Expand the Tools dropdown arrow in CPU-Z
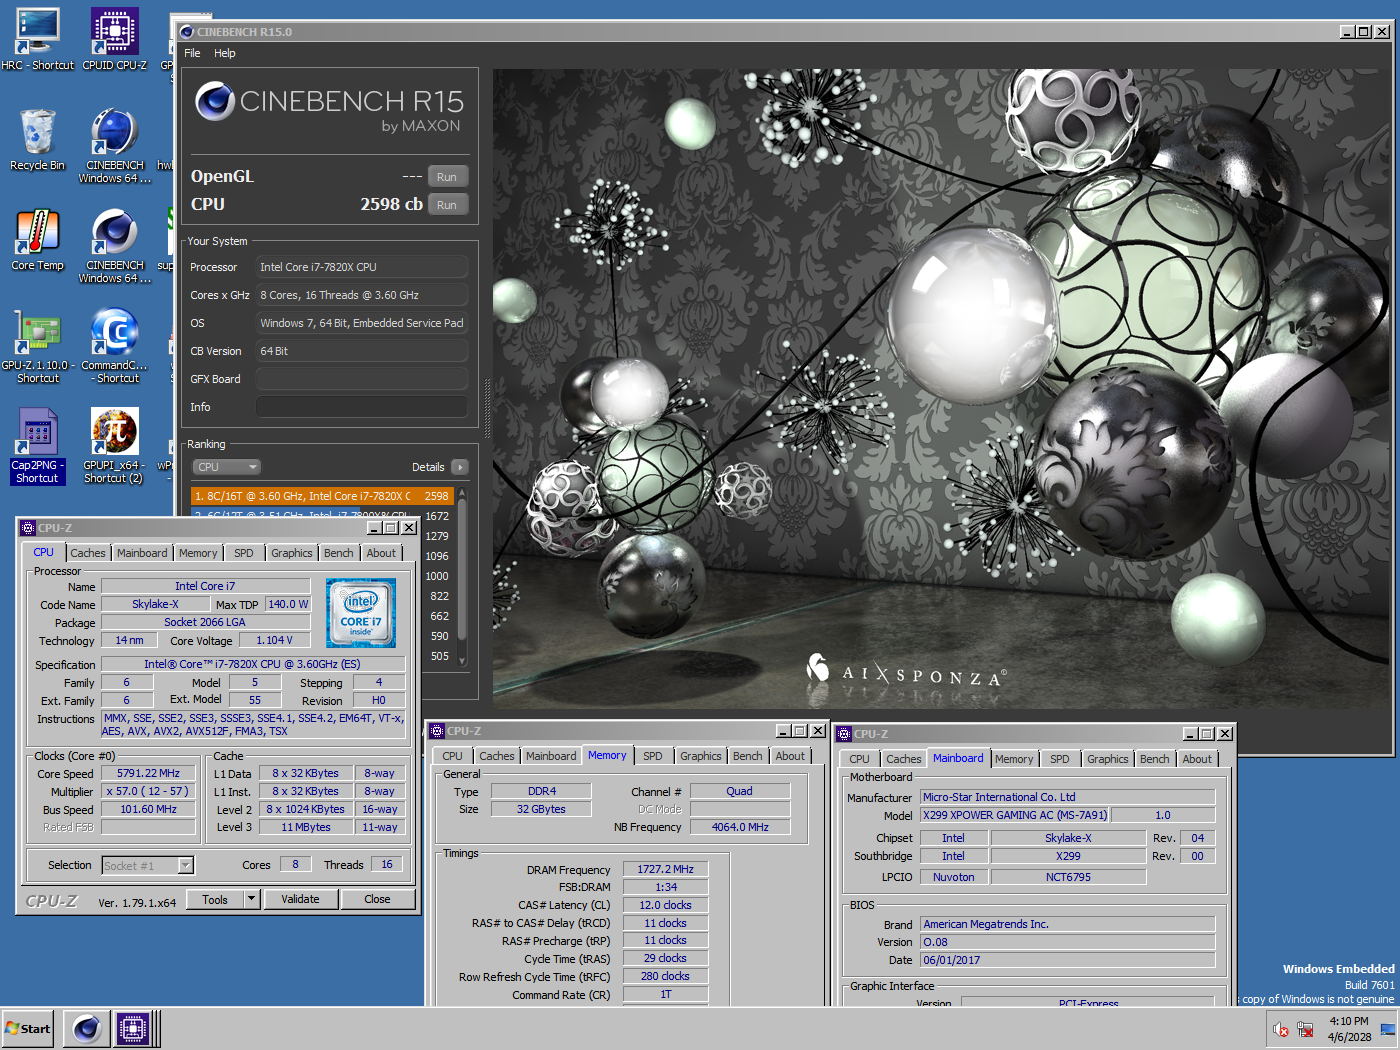Image resolution: width=1400 pixels, height=1050 pixels. (251, 899)
